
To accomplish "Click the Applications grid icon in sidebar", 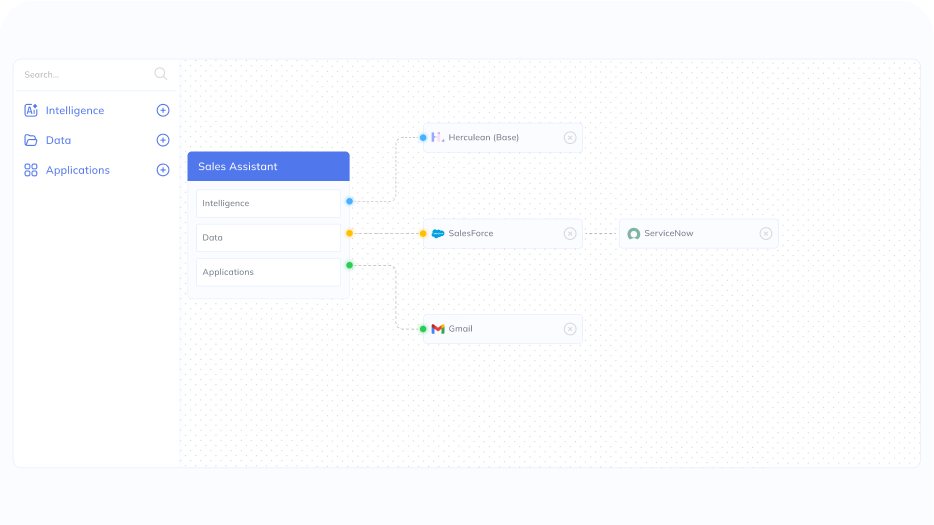I will pos(31,171).
